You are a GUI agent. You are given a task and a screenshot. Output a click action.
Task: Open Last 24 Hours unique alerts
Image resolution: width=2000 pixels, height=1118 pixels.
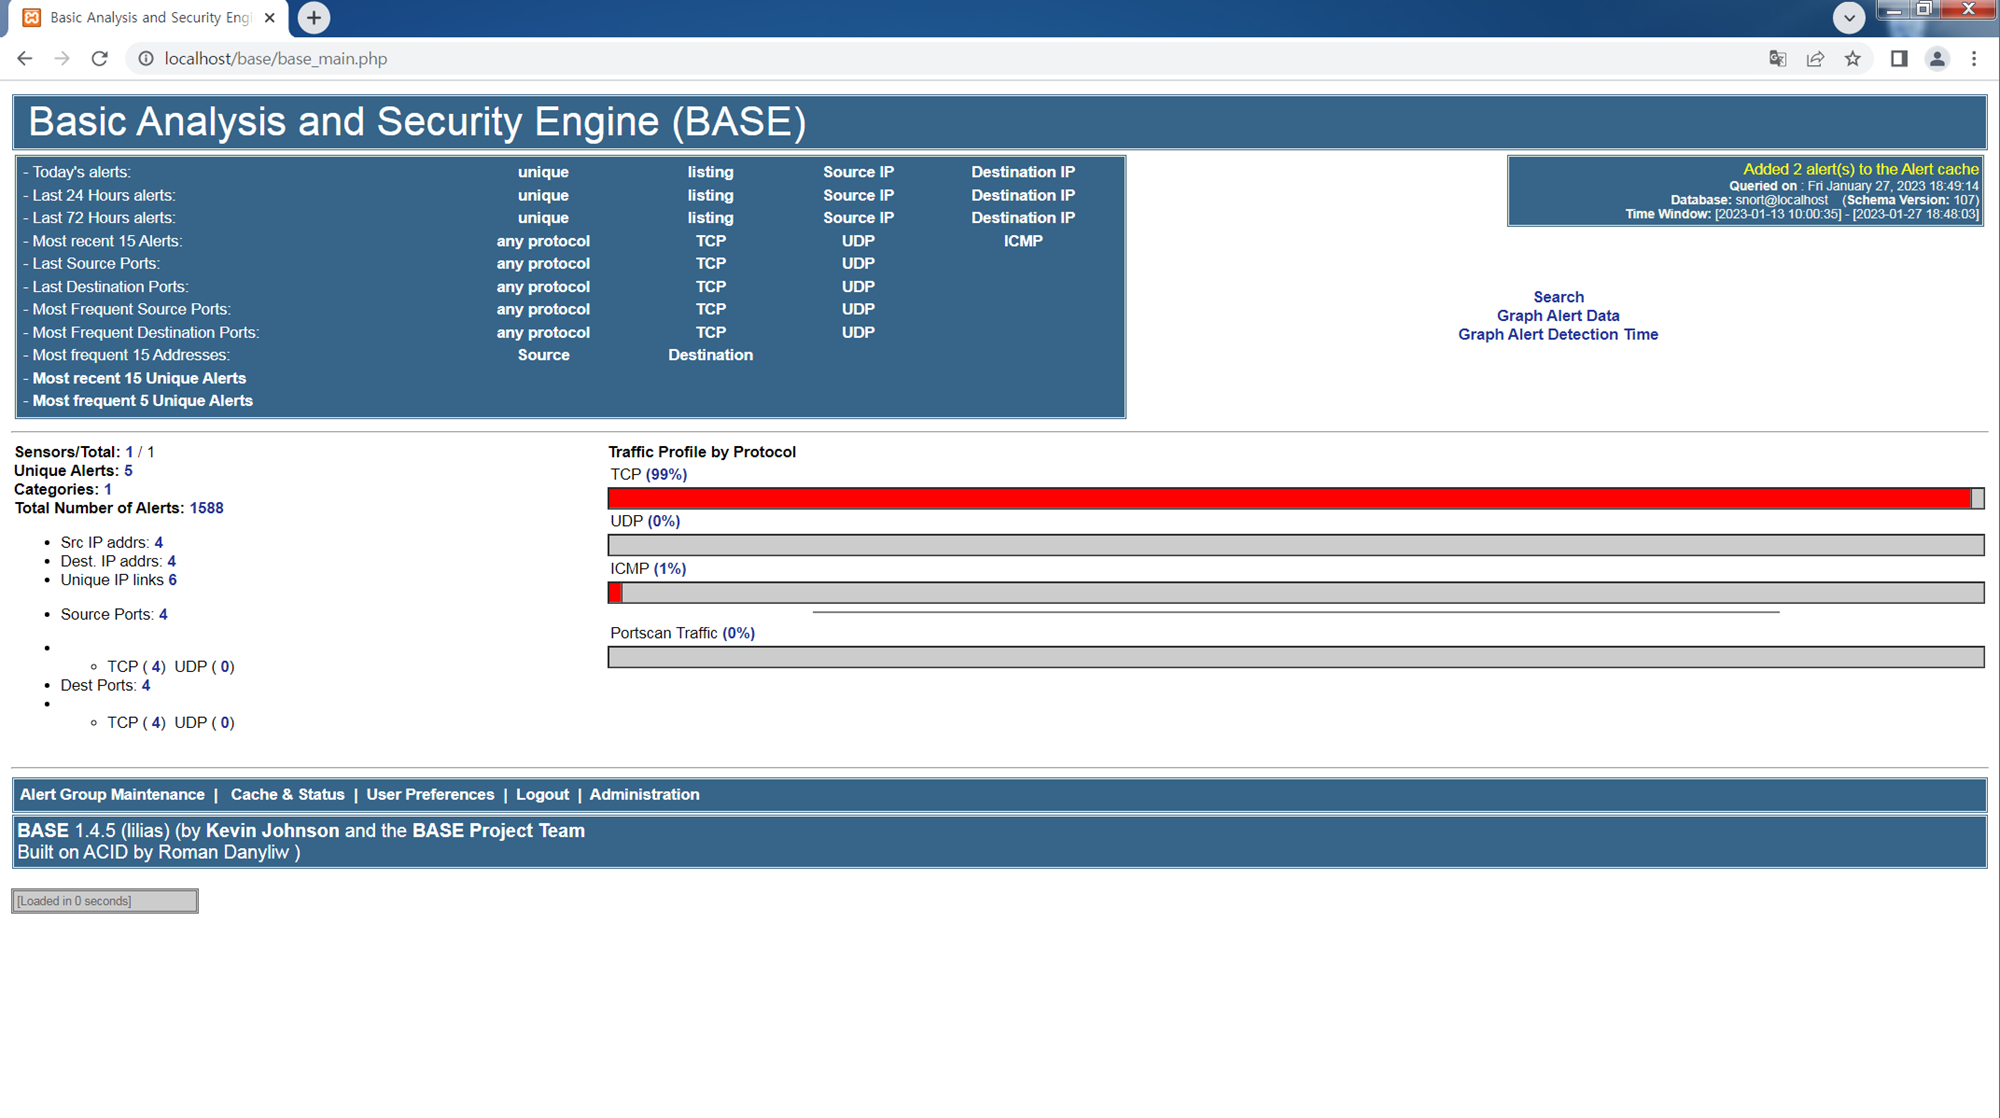pyautogui.click(x=543, y=195)
